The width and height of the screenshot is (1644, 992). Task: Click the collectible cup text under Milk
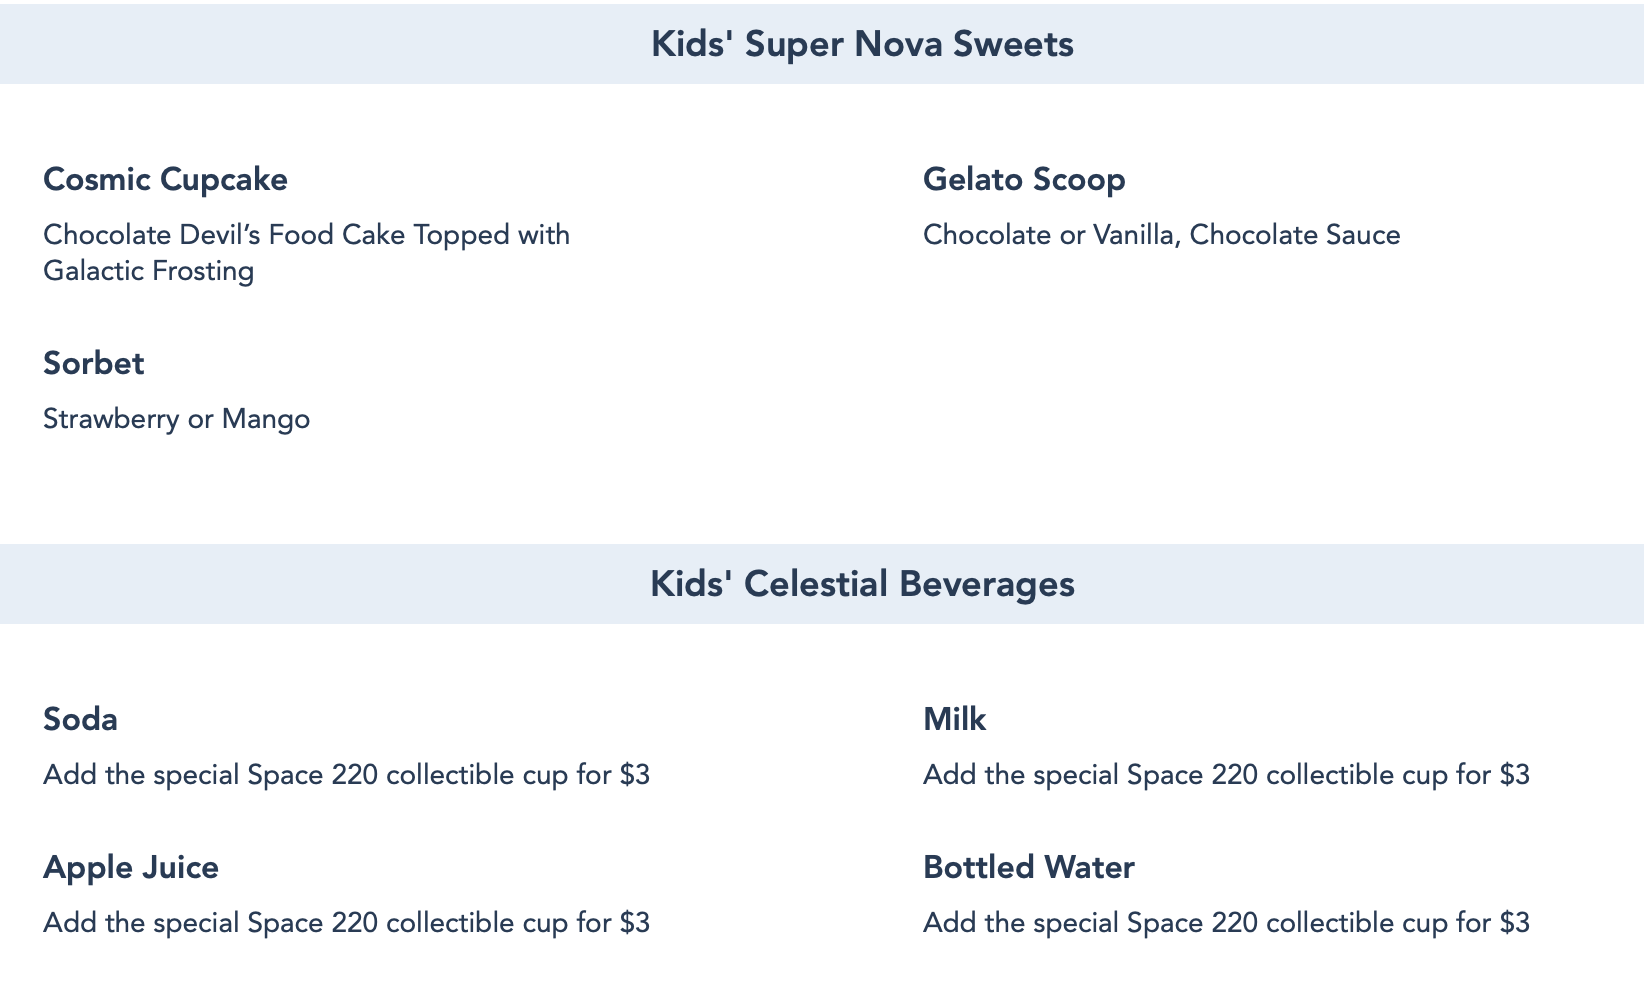1226,775
